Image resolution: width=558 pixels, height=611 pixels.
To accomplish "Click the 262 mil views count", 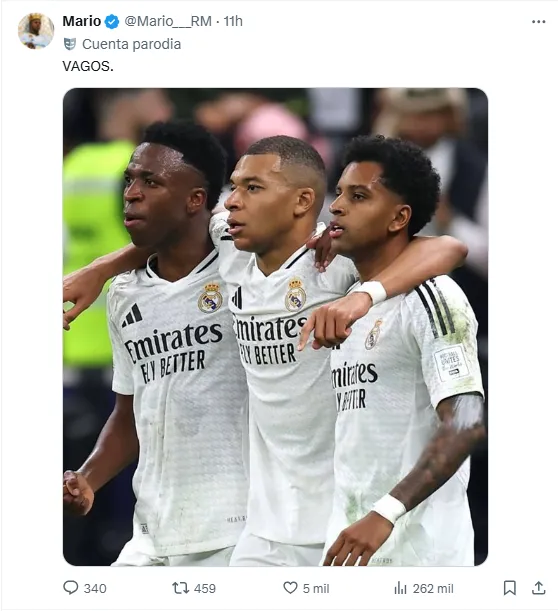I will 433,588.
